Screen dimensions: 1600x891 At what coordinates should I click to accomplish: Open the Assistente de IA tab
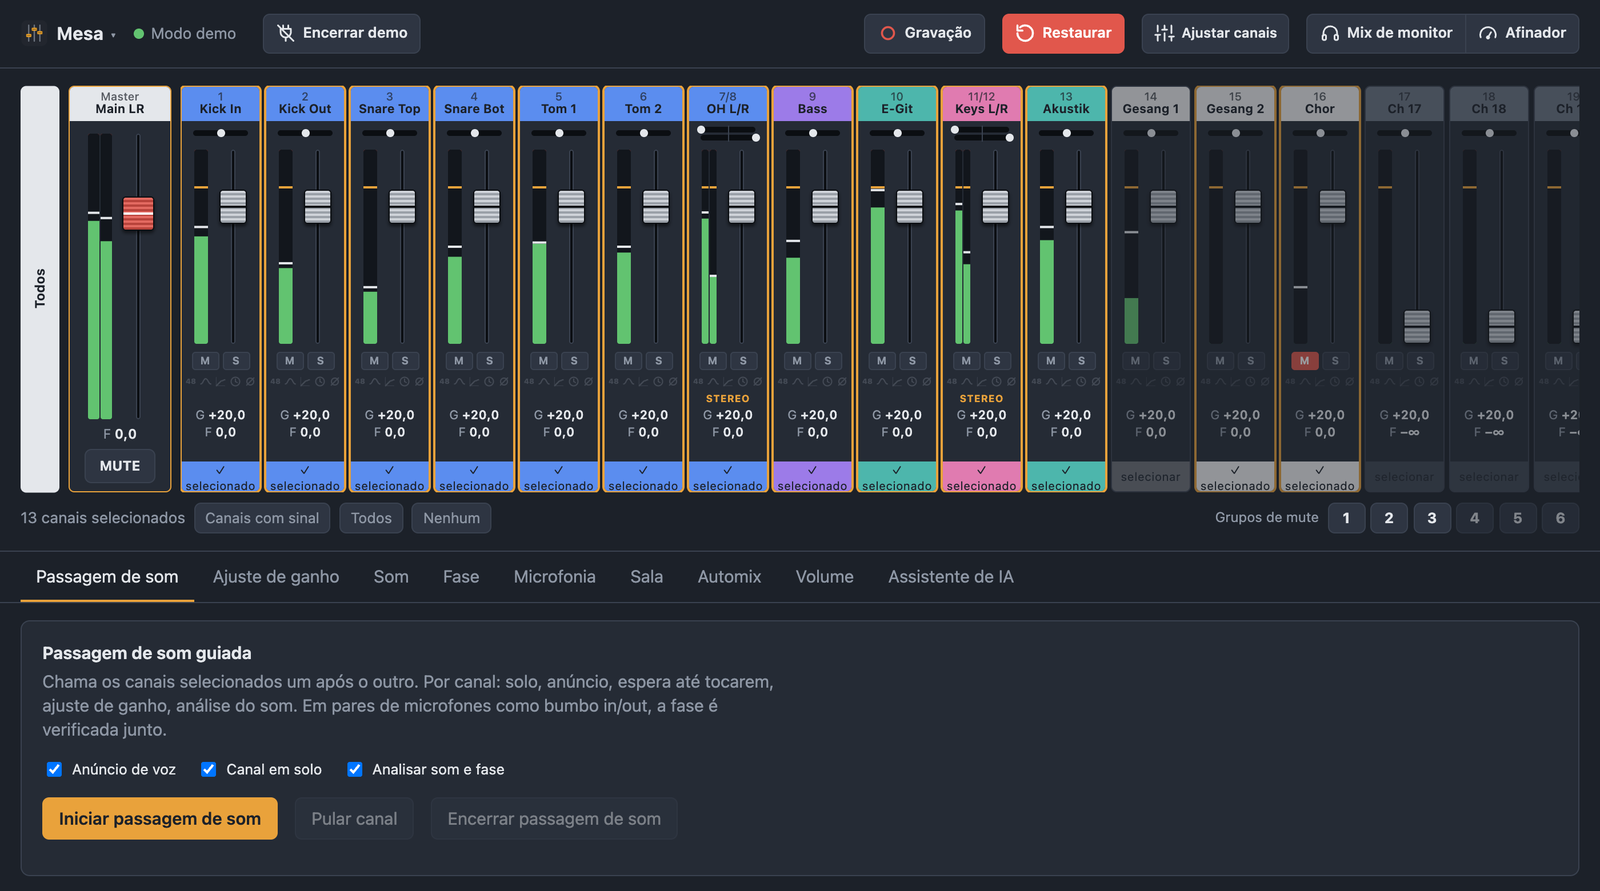pos(951,577)
